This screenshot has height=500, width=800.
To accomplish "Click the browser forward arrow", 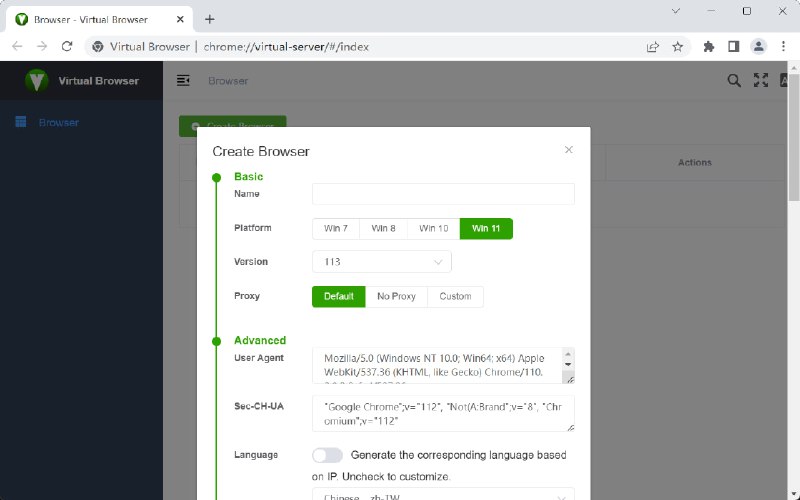I will [x=42, y=46].
